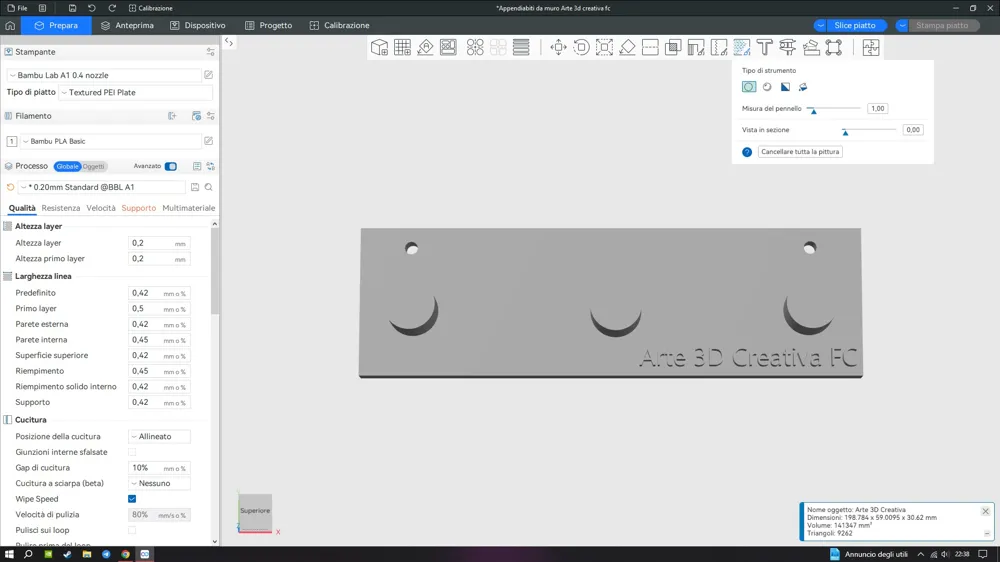Screen dimensions: 1000x562
Task: Choose the triangle fill tool type
Action: click(785, 87)
